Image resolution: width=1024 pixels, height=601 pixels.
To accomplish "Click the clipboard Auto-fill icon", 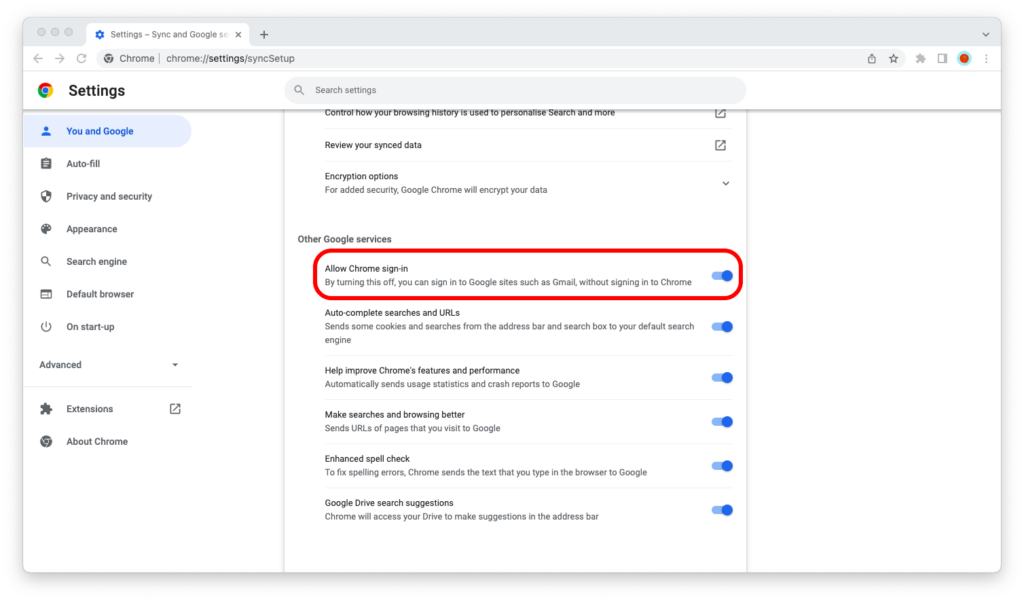I will (46, 164).
